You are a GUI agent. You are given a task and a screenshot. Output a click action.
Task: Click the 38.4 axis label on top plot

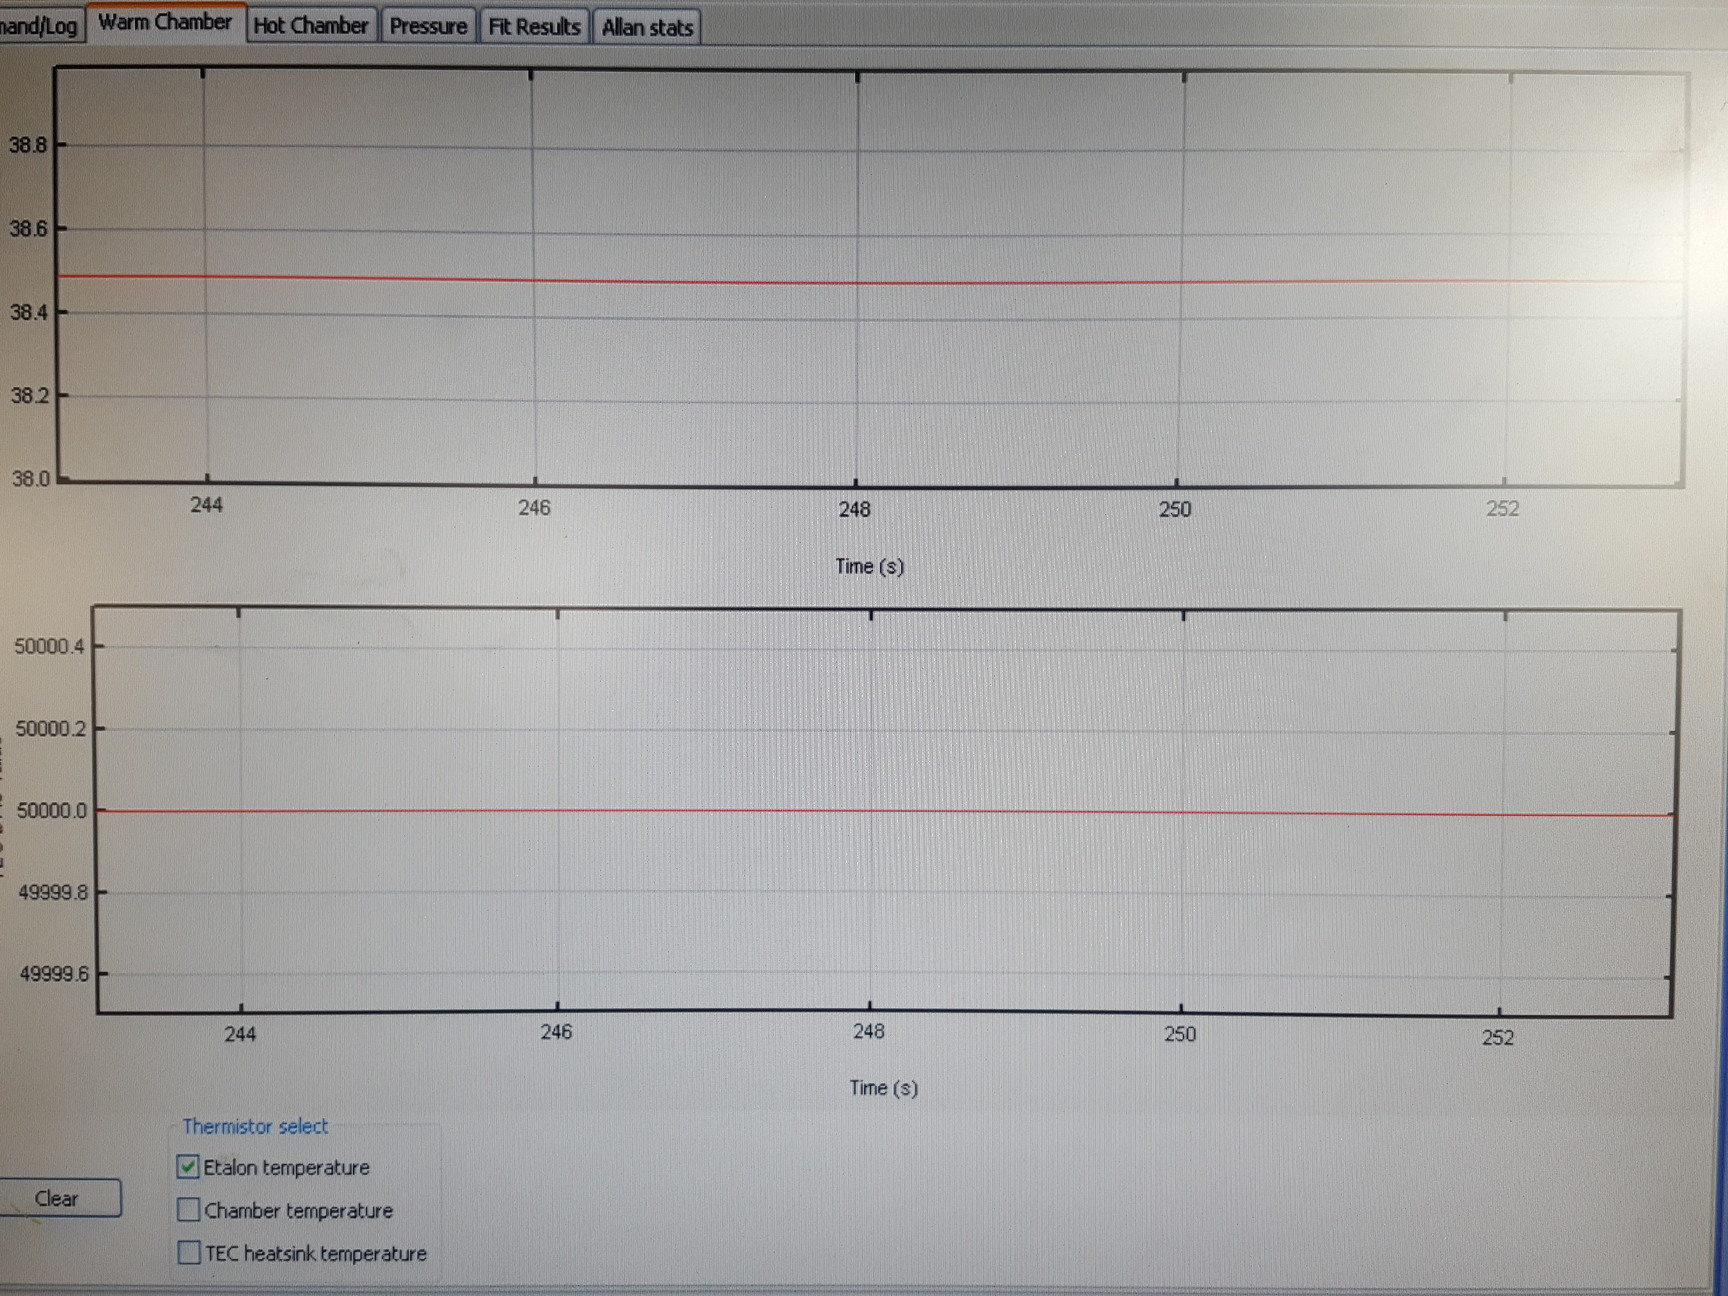point(30,314)
